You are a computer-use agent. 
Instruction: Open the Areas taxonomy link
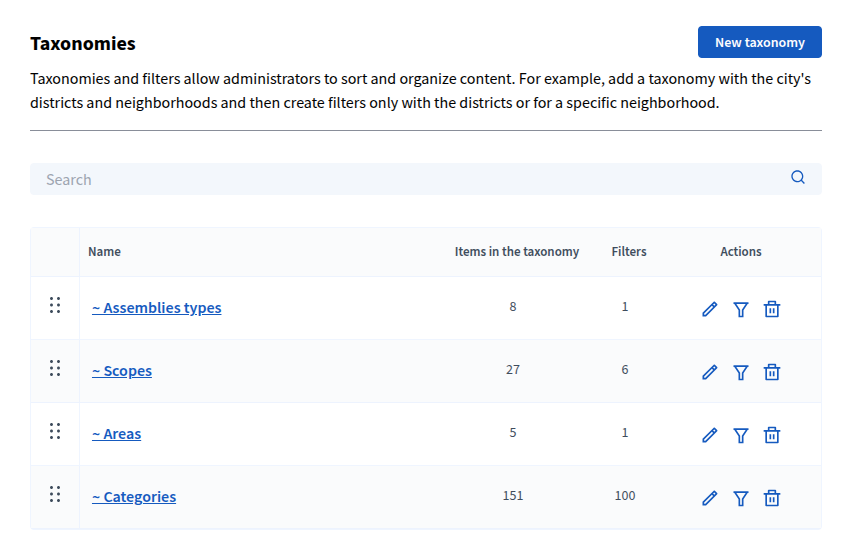[117, 434]
